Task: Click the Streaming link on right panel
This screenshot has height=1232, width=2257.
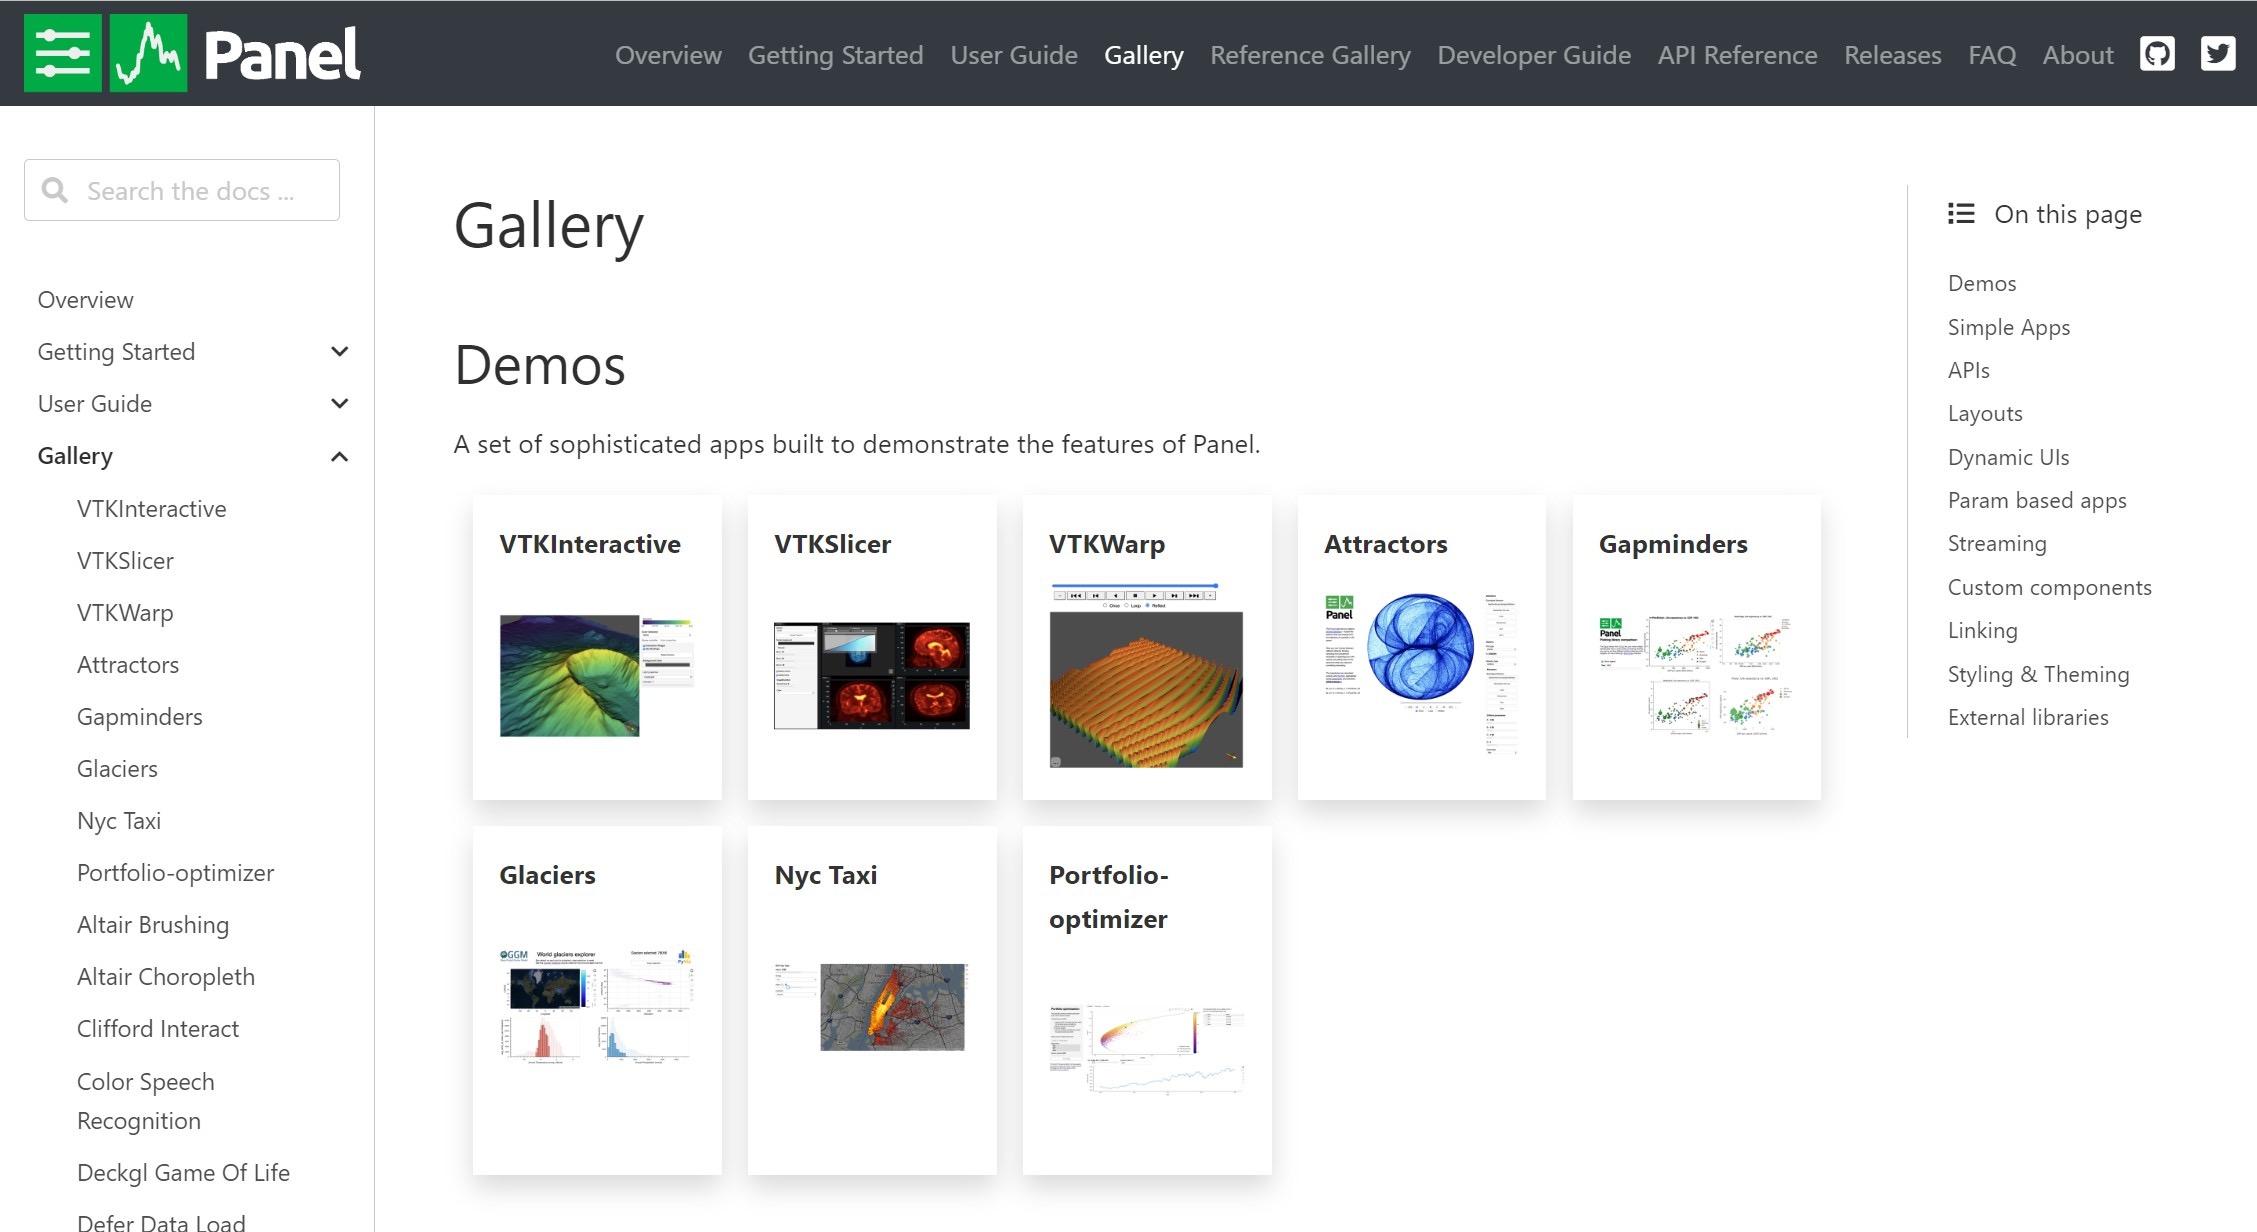Action: [1996, 542]
